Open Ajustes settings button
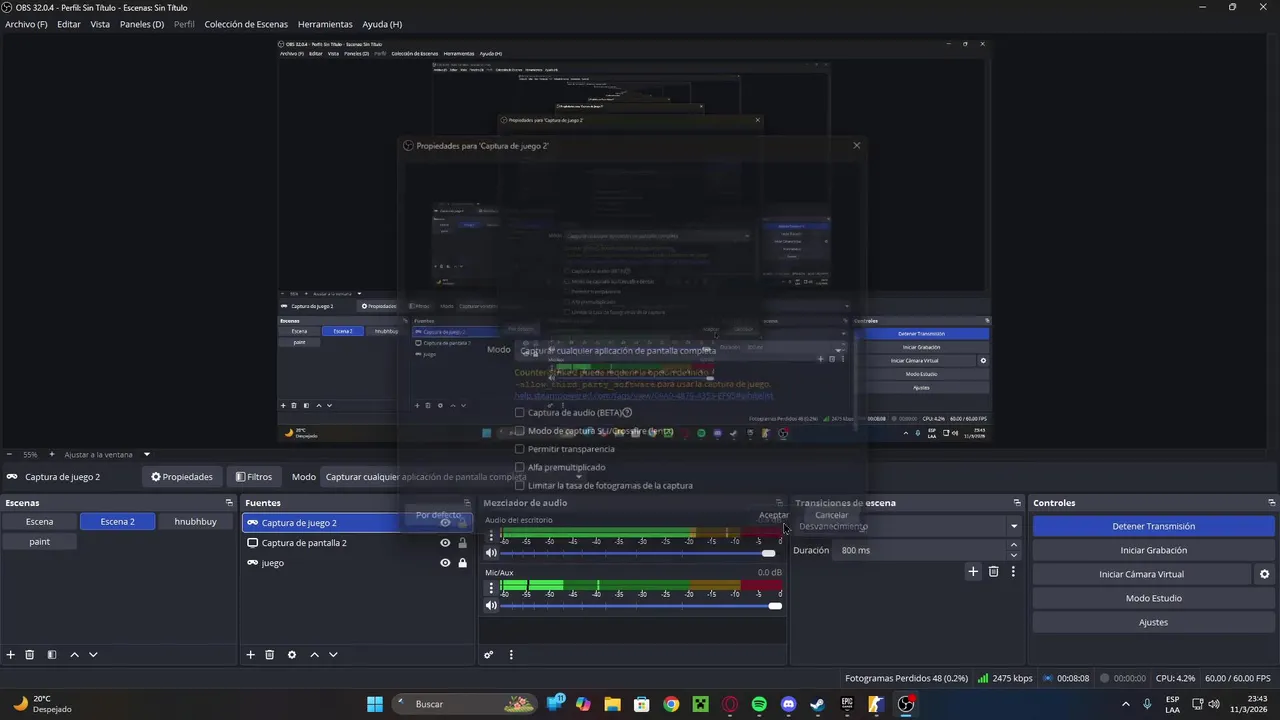Image resolution: width=1280 pixels, height=720 pixels. (1153, 622)
